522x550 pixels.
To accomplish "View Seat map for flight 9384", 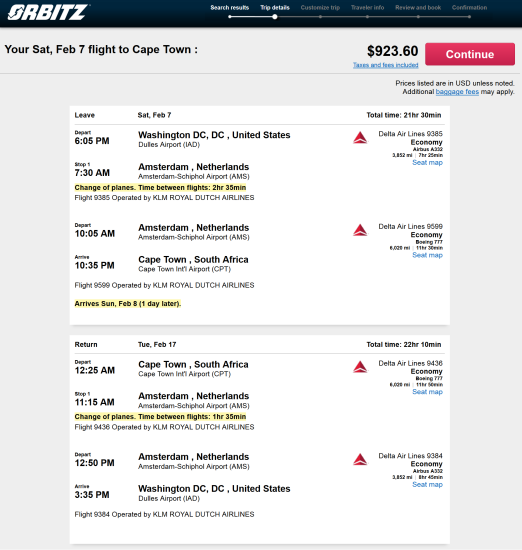I will (427, 484).
